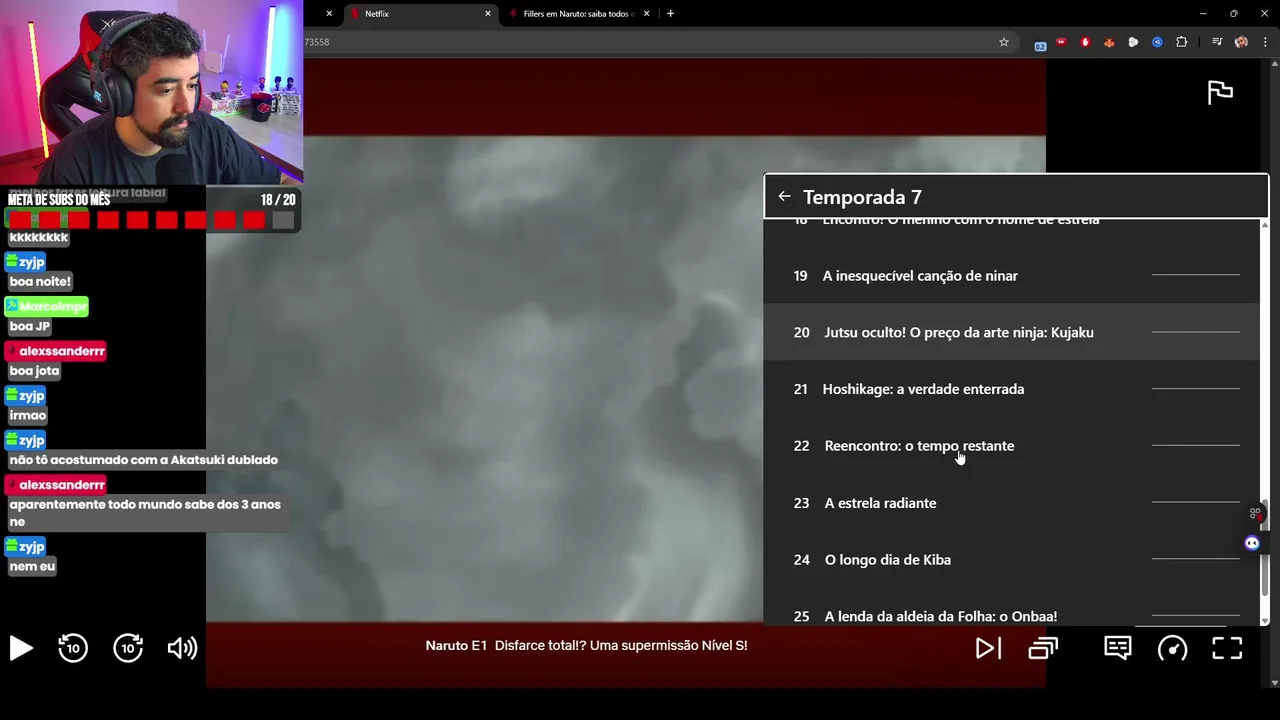Image resolution: width=1280 pixels, height=720 pixels.
Task: Open episode 25 A lenda da aldeia da Folha
Action: point(1011,612)
